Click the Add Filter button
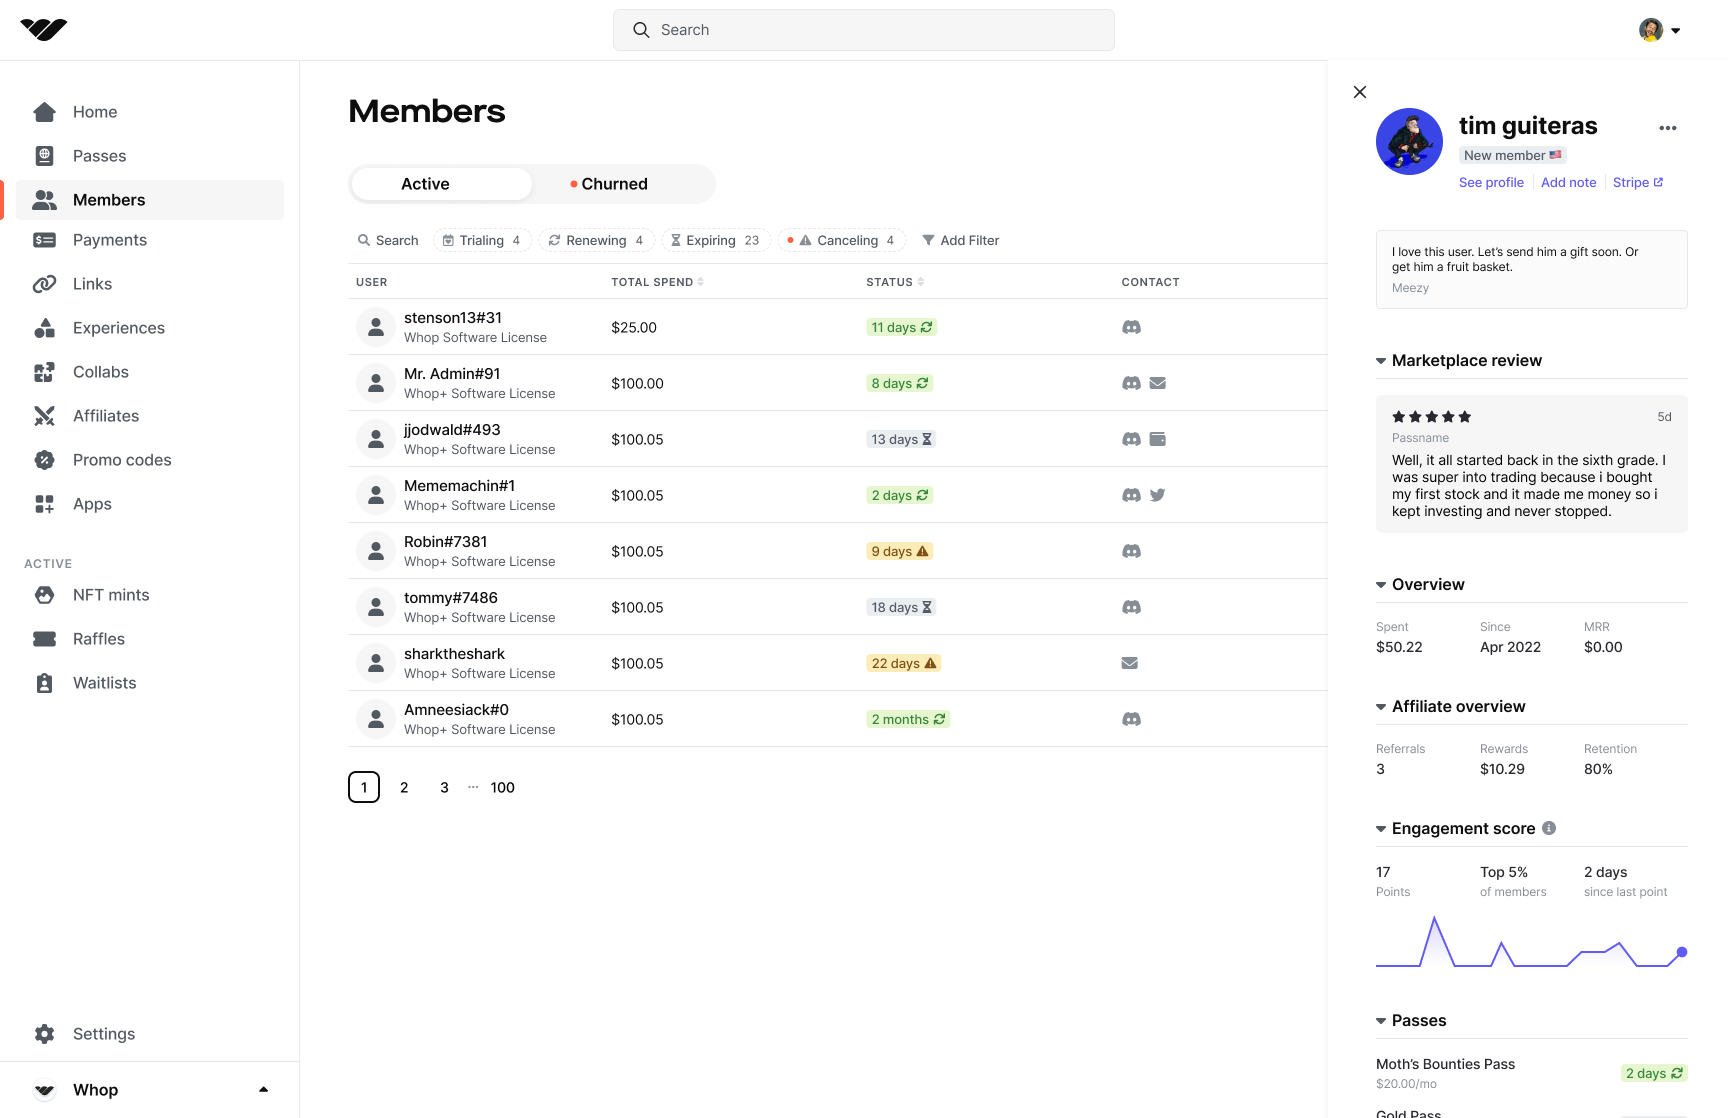Image resolution: width=1728 pixels, height=1118 pixels. pos(960,240)
